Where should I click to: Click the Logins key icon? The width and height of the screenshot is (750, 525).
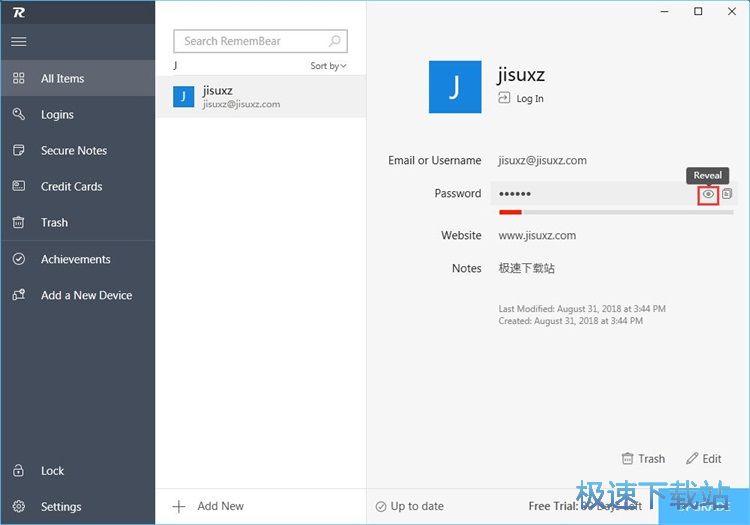coord(19,114)
